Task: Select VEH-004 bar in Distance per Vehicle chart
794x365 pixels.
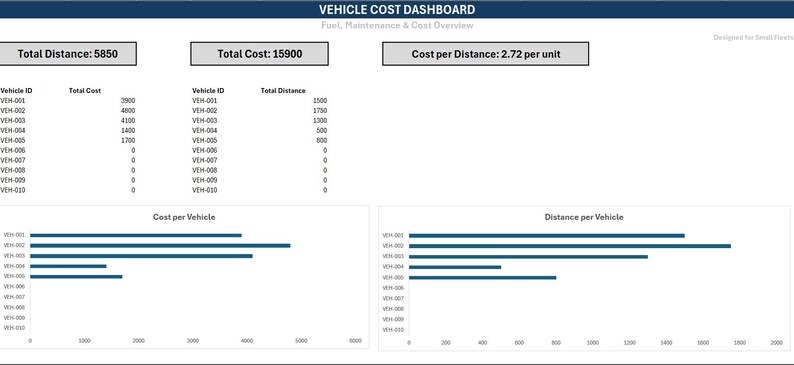Action: [x=455, y=267]
